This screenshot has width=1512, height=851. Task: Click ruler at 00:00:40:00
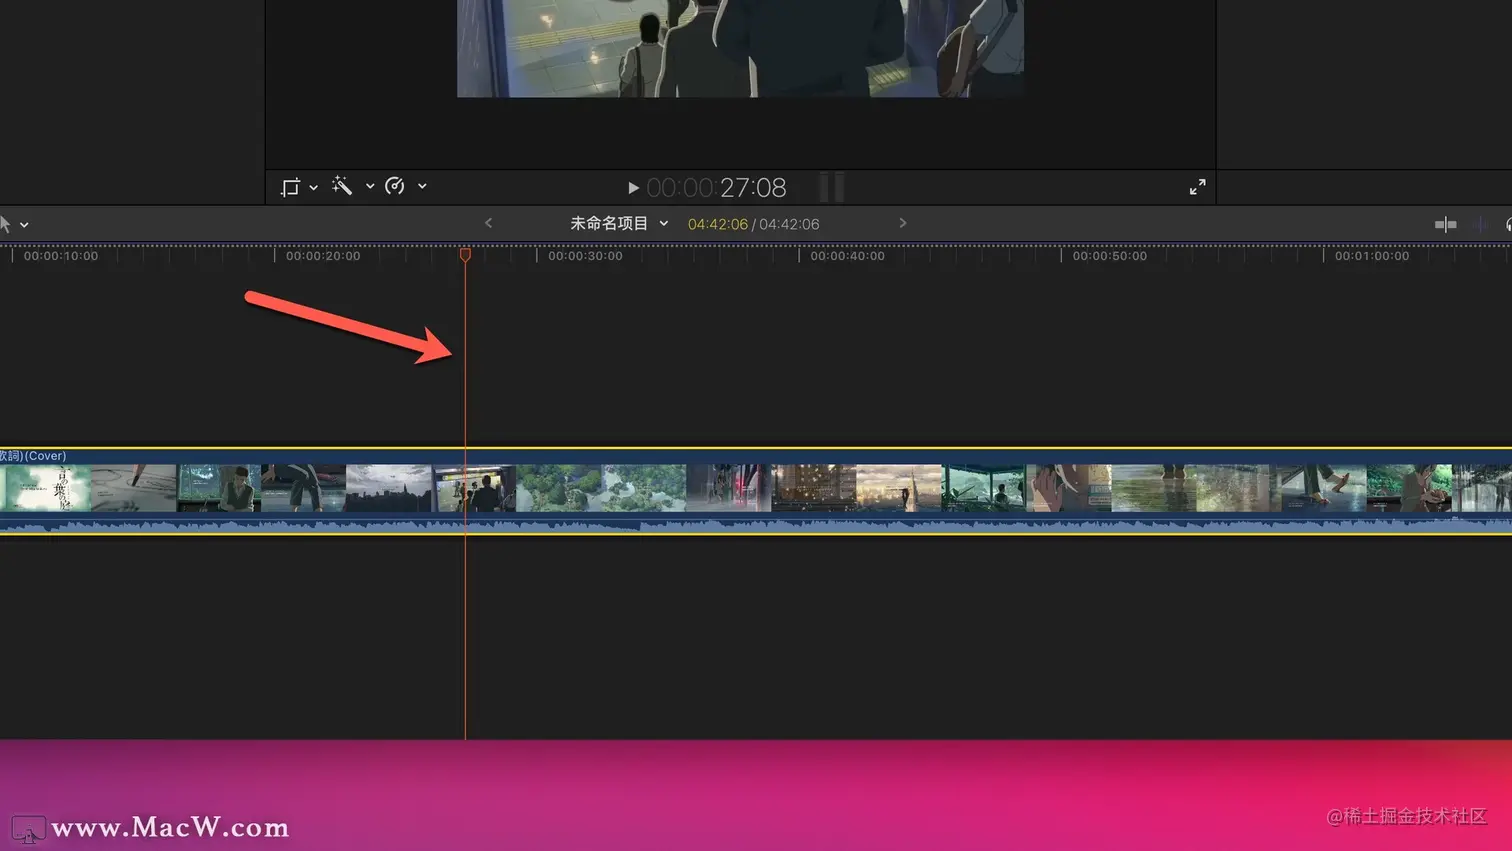click(847, 256)
